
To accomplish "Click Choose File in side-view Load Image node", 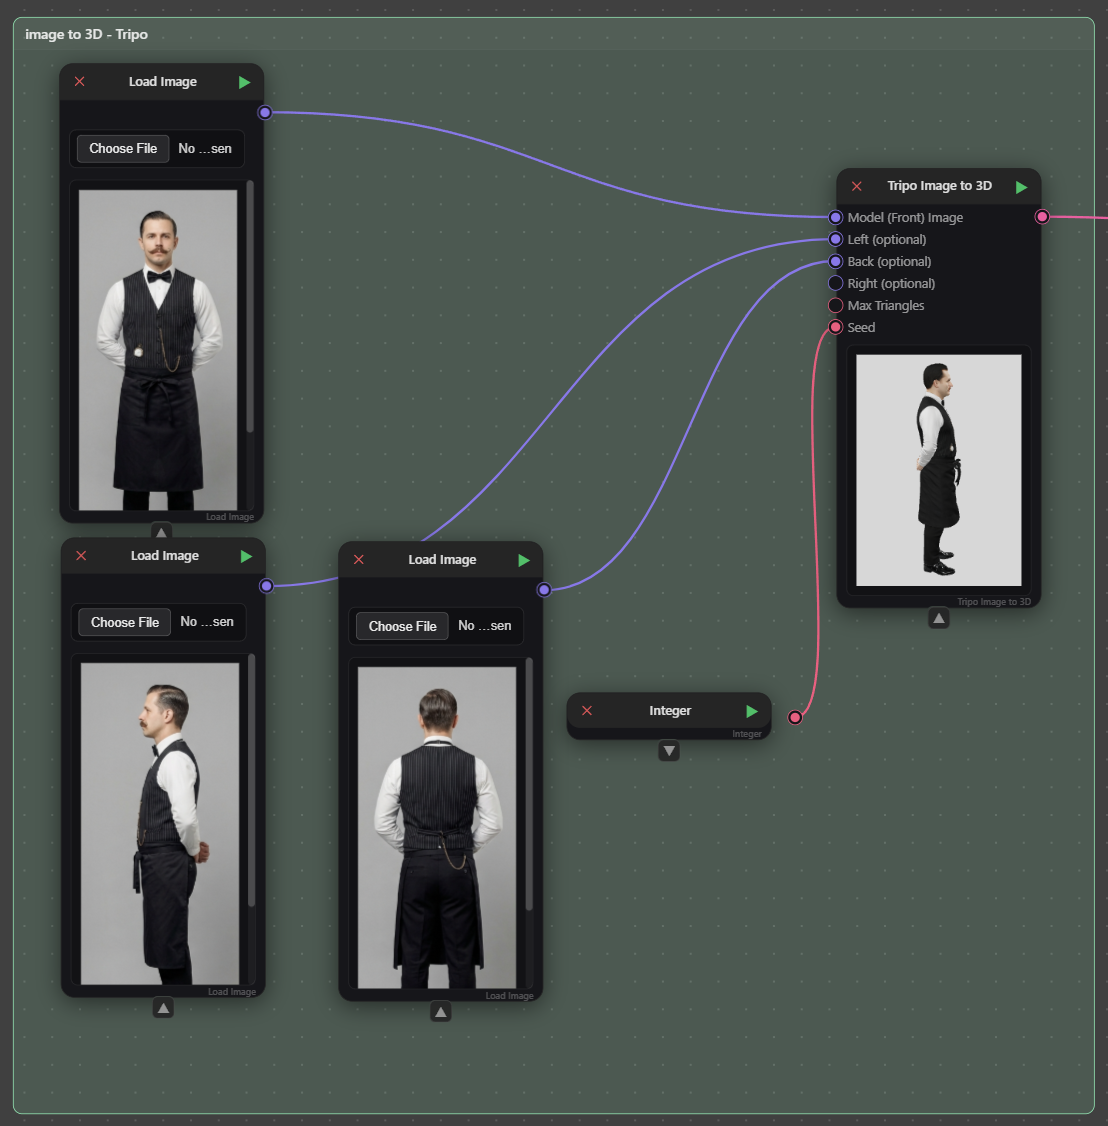I will tap(125, 622).
